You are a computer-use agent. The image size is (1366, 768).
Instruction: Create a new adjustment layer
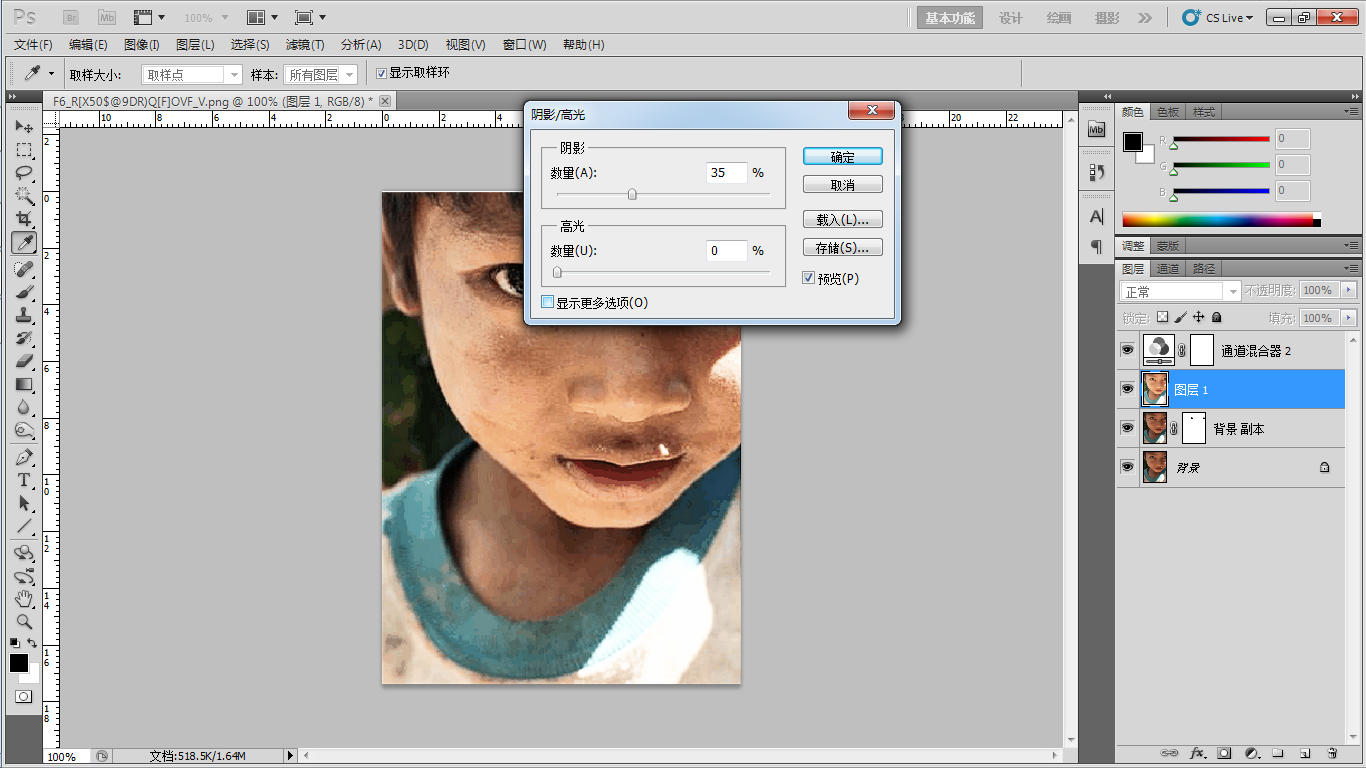(1251, 753)
